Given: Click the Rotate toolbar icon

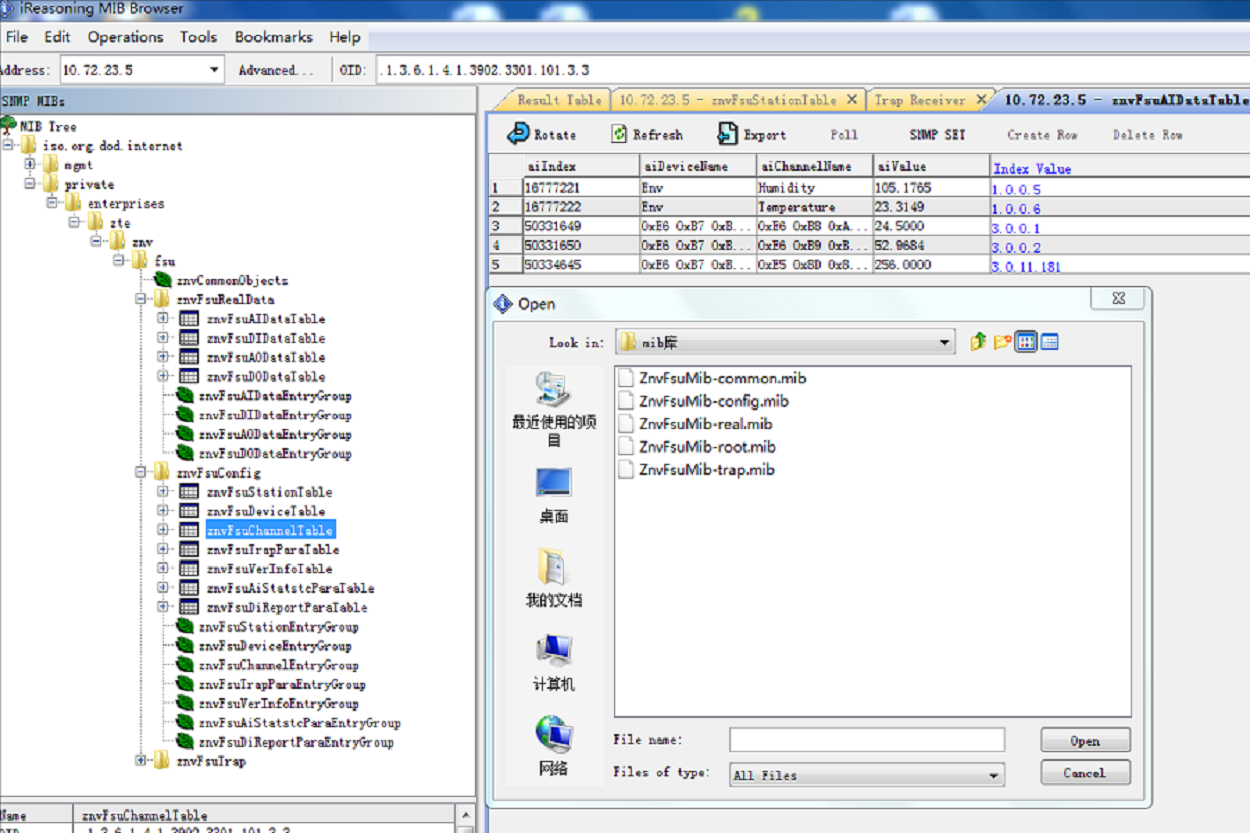Looking at the screenshot, I should click(x=518, y=134).
